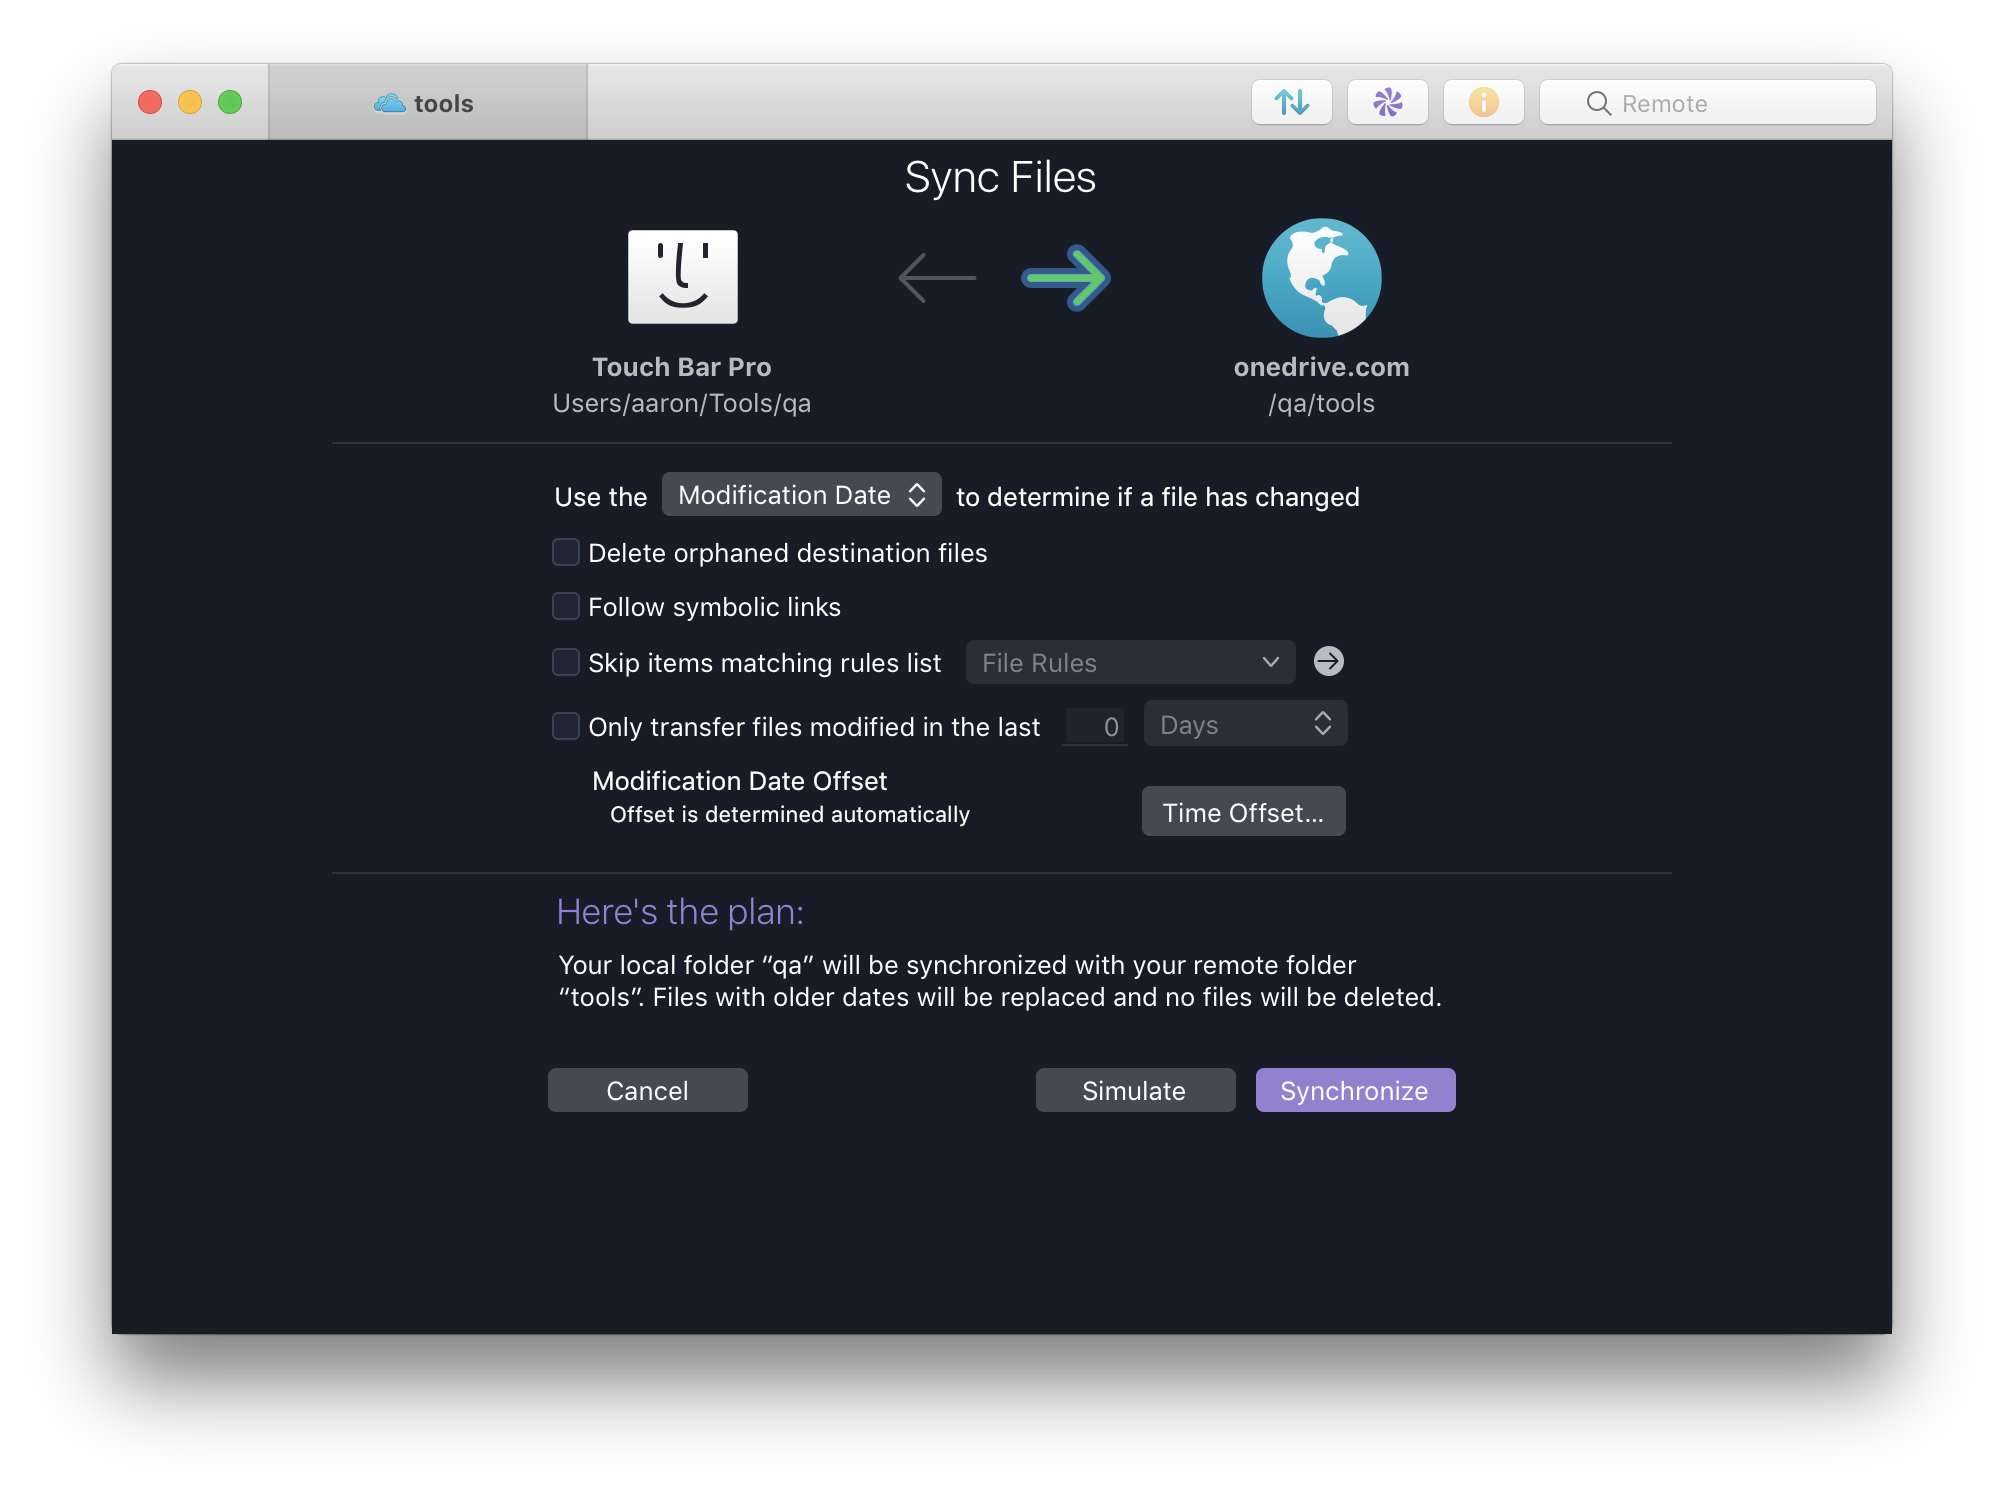2004x1494 pixels.
Task: Click the Remote search field
Action: pyautogui.click(x=1707, y=102)
